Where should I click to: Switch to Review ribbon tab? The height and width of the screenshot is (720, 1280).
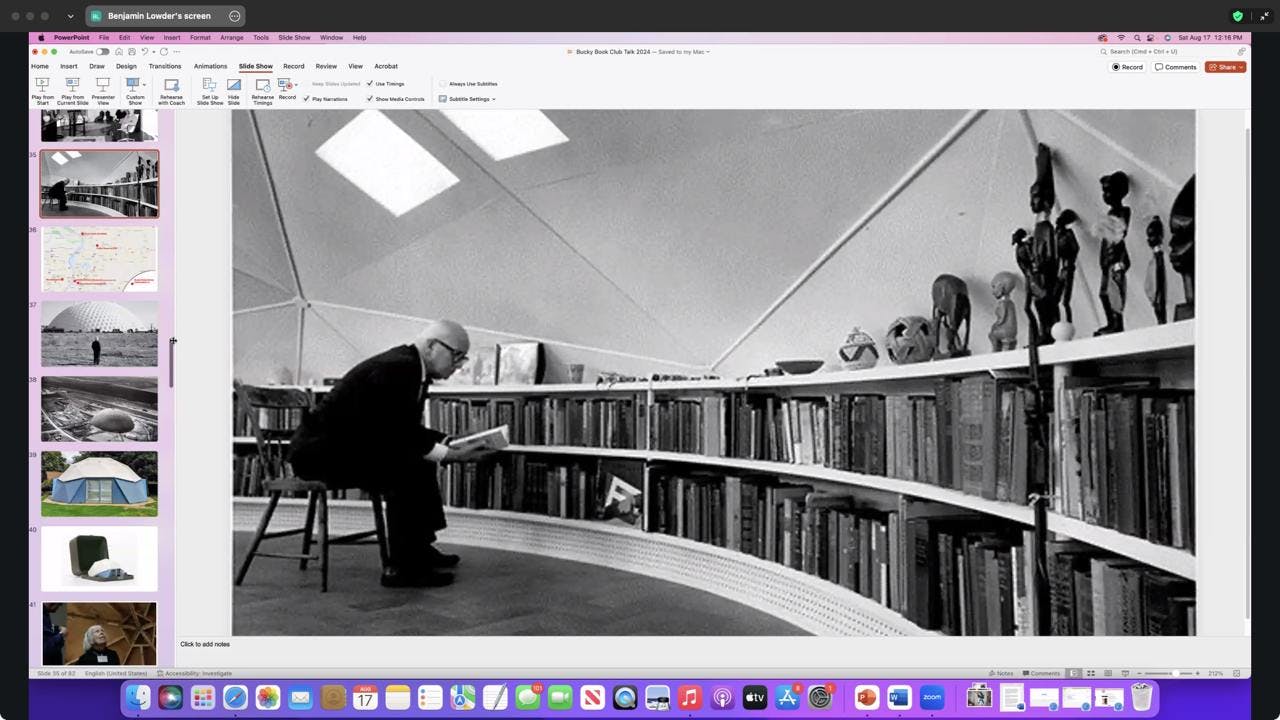(x=326, y=66)
